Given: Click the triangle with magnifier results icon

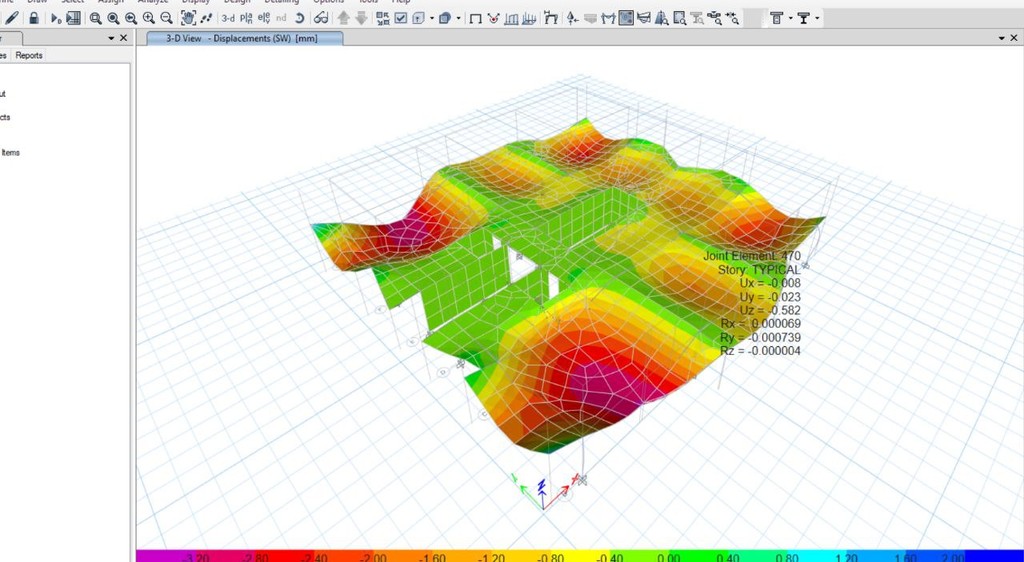Looking at the screenshot, I should (662, 18).
